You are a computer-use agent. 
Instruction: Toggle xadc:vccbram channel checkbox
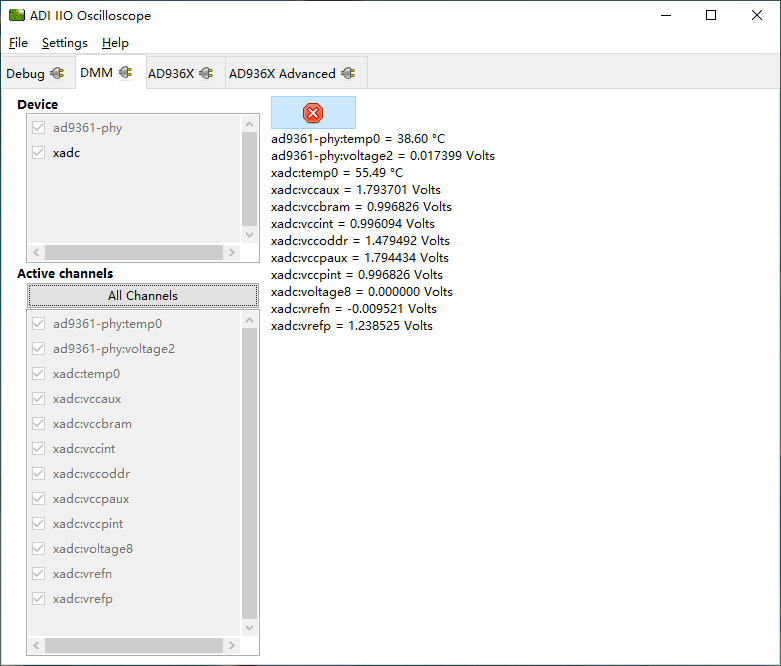[38, 423]
